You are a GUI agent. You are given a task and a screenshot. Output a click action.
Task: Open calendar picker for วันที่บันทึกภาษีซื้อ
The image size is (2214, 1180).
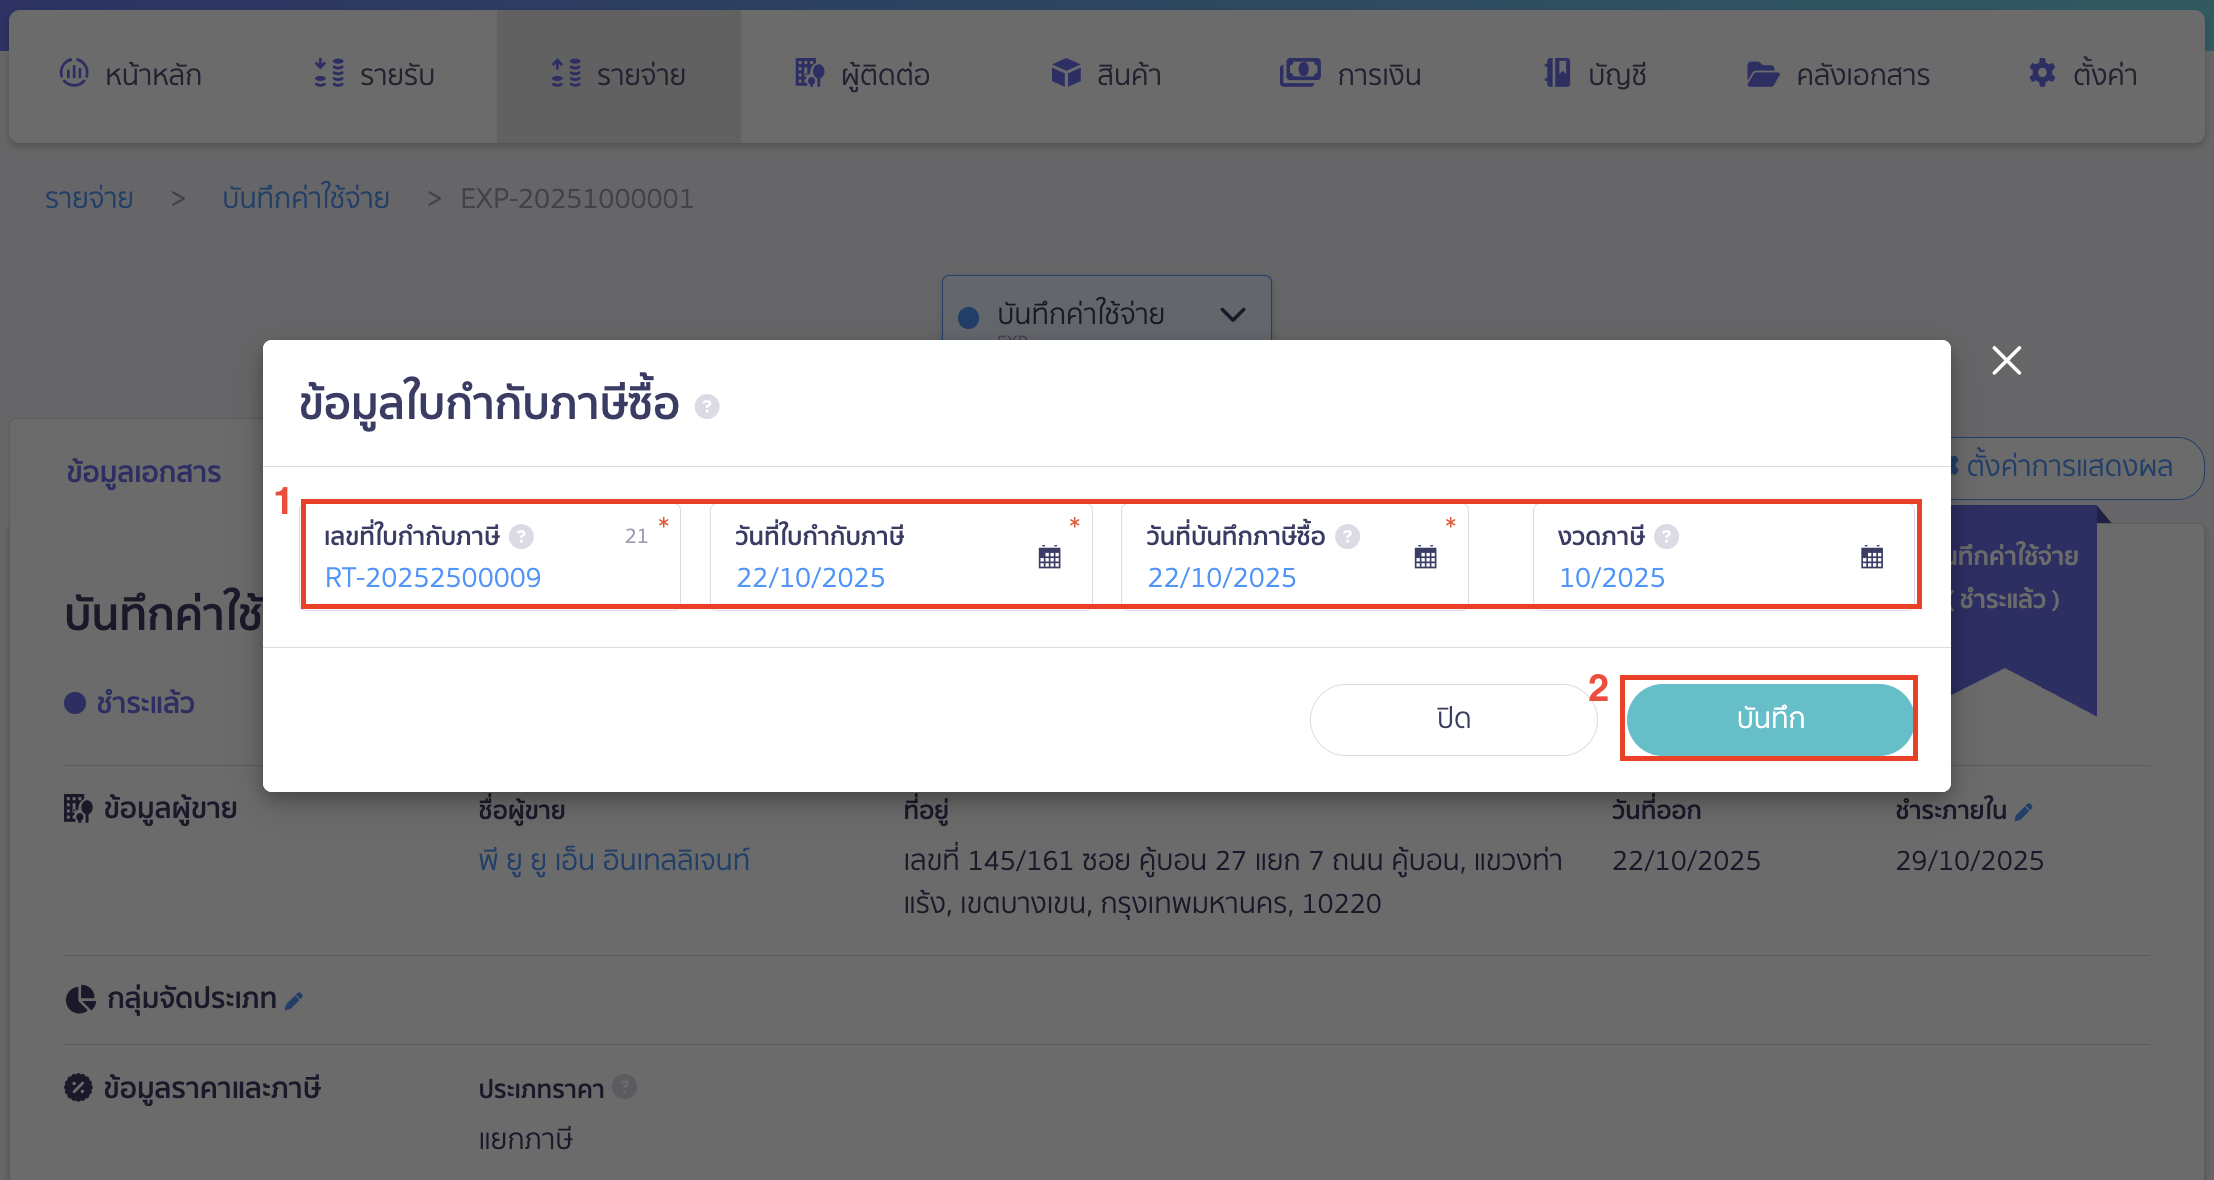click(x=1425, y=557)
